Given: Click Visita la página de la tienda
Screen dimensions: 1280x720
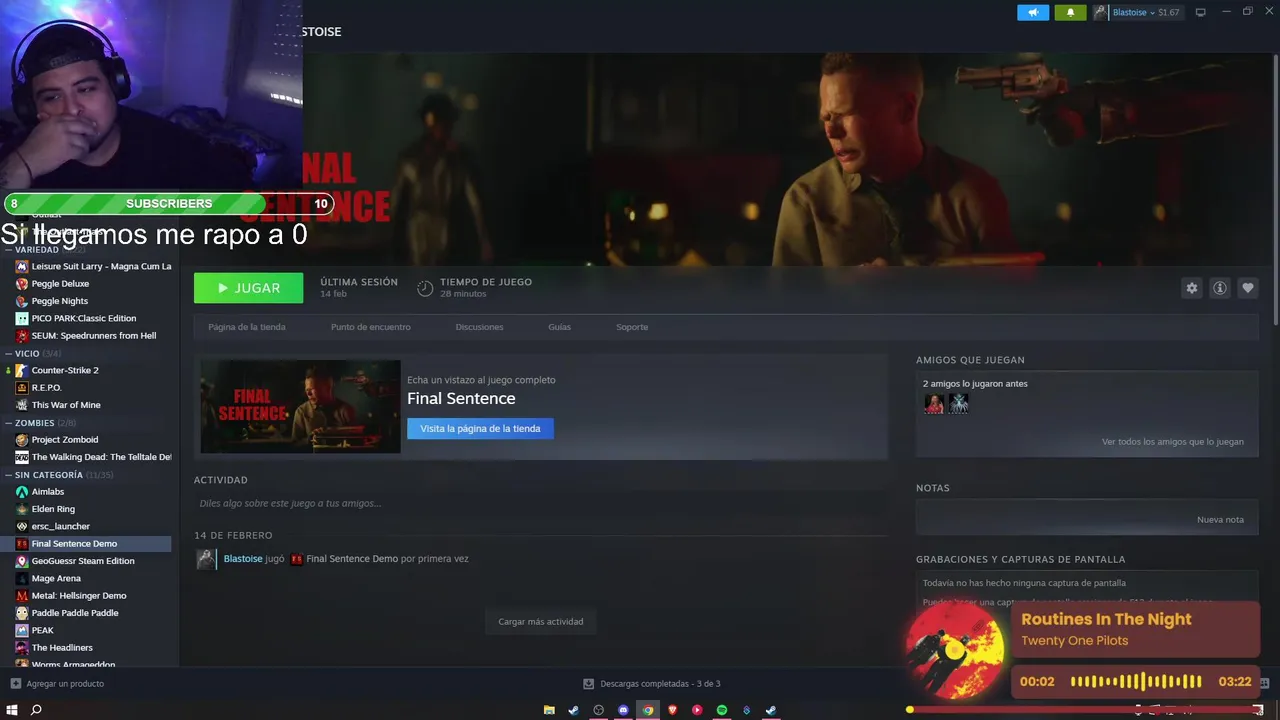Looking at the screenshot, I should click(x=480, y=428).
